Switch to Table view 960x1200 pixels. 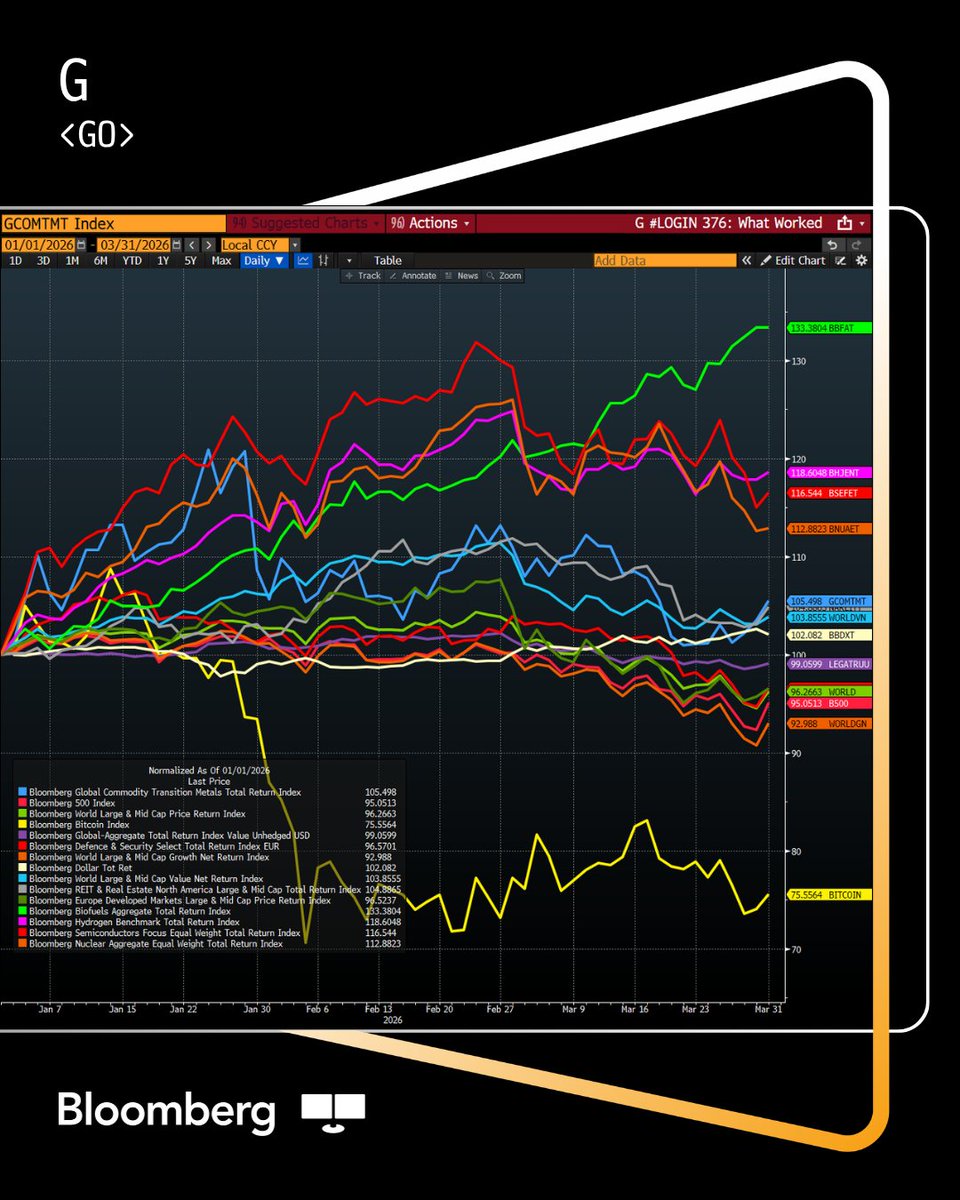point(388,260)
